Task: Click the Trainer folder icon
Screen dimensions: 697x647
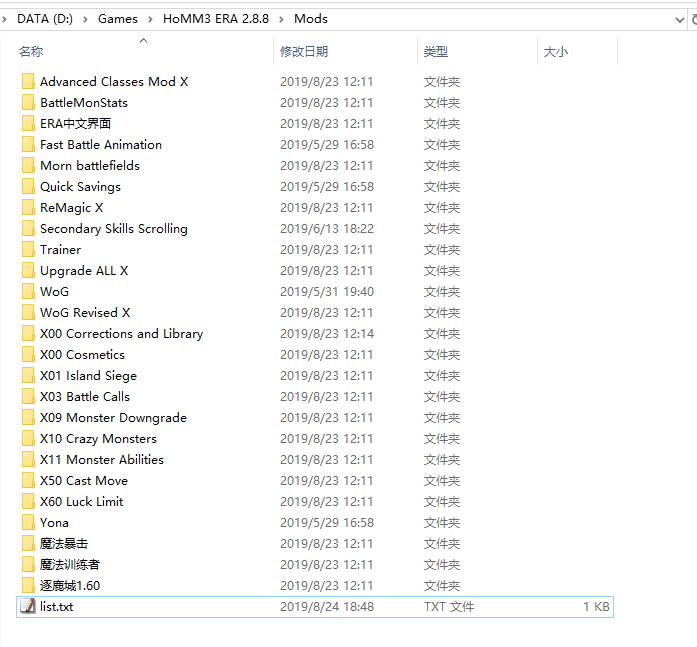Action: pyautogui.click(x=28, y=250)
